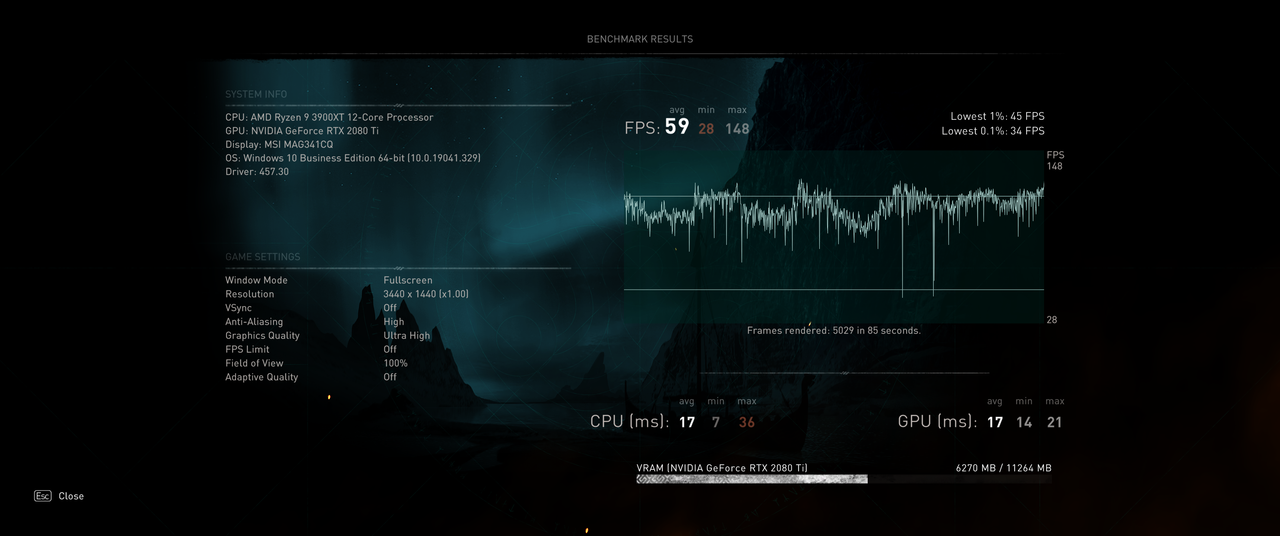Image resolution: width=1280 pixels, height=536 pixels.
Task: Click the minimum FPS value 28 beside 59
Action: (x=706, y=128)
